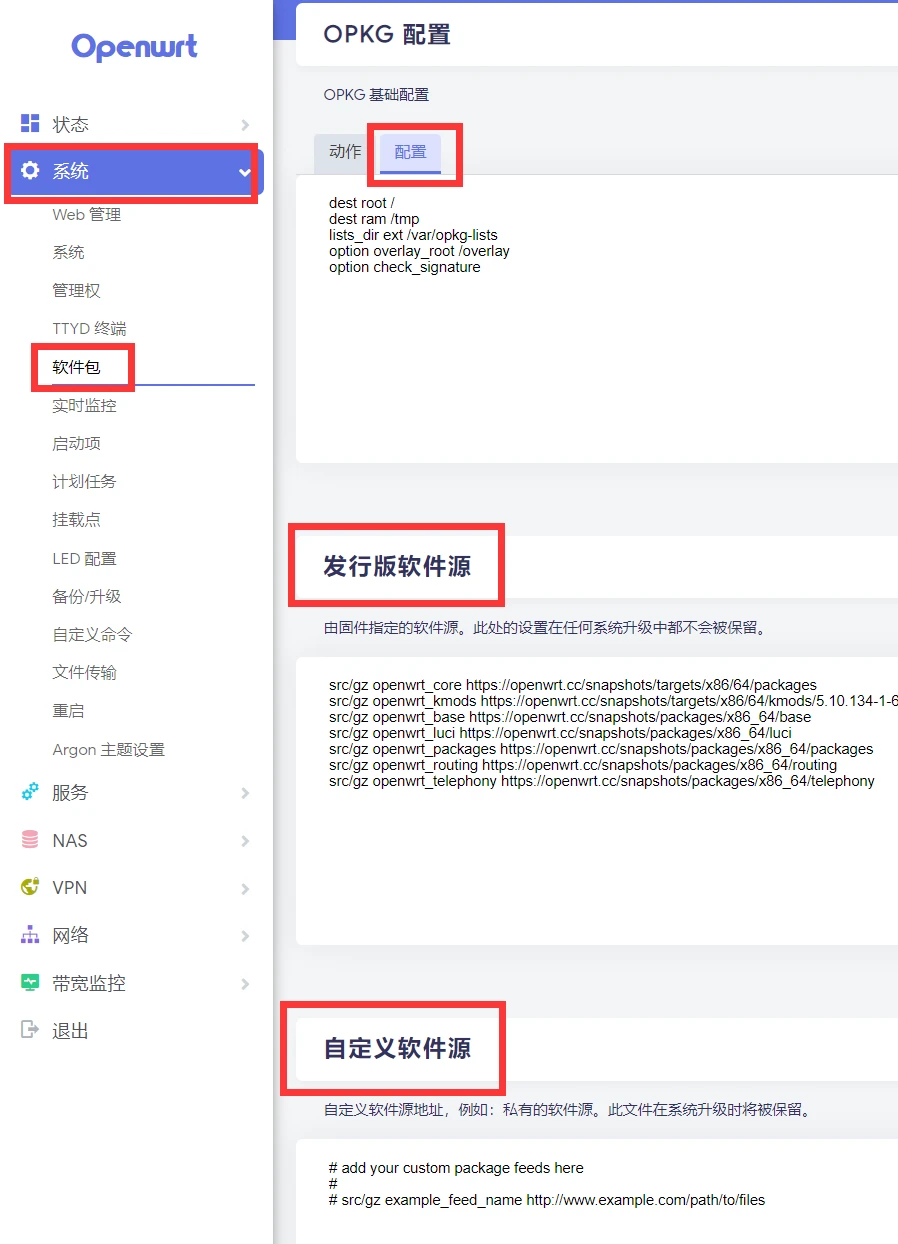This screenshot has width=898, height=1244.
Task: Expand the 带宽监控 menu chevron
Action: tap(245, 984)
